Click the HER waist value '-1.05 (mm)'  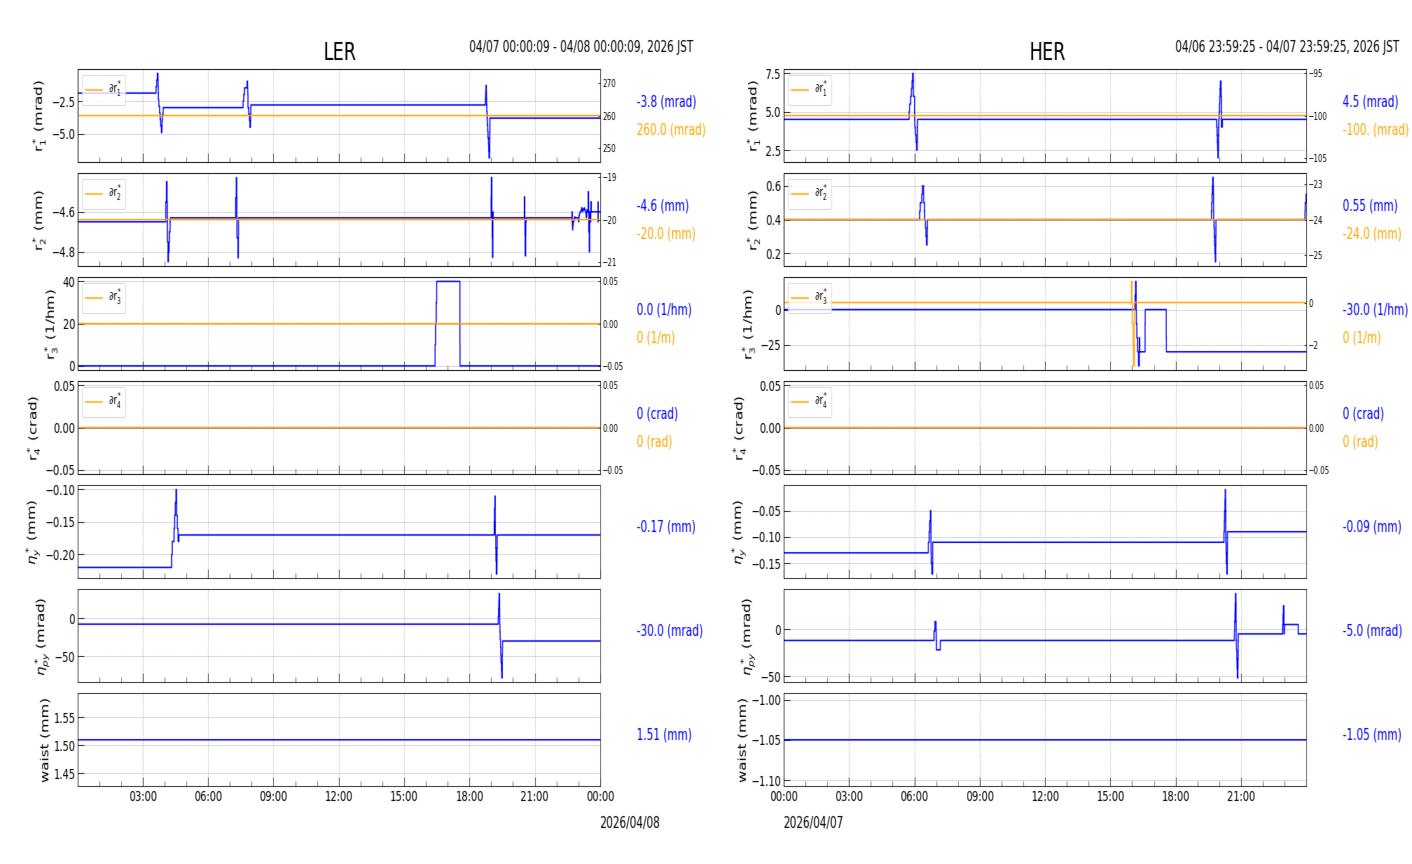pos(1372,735)
